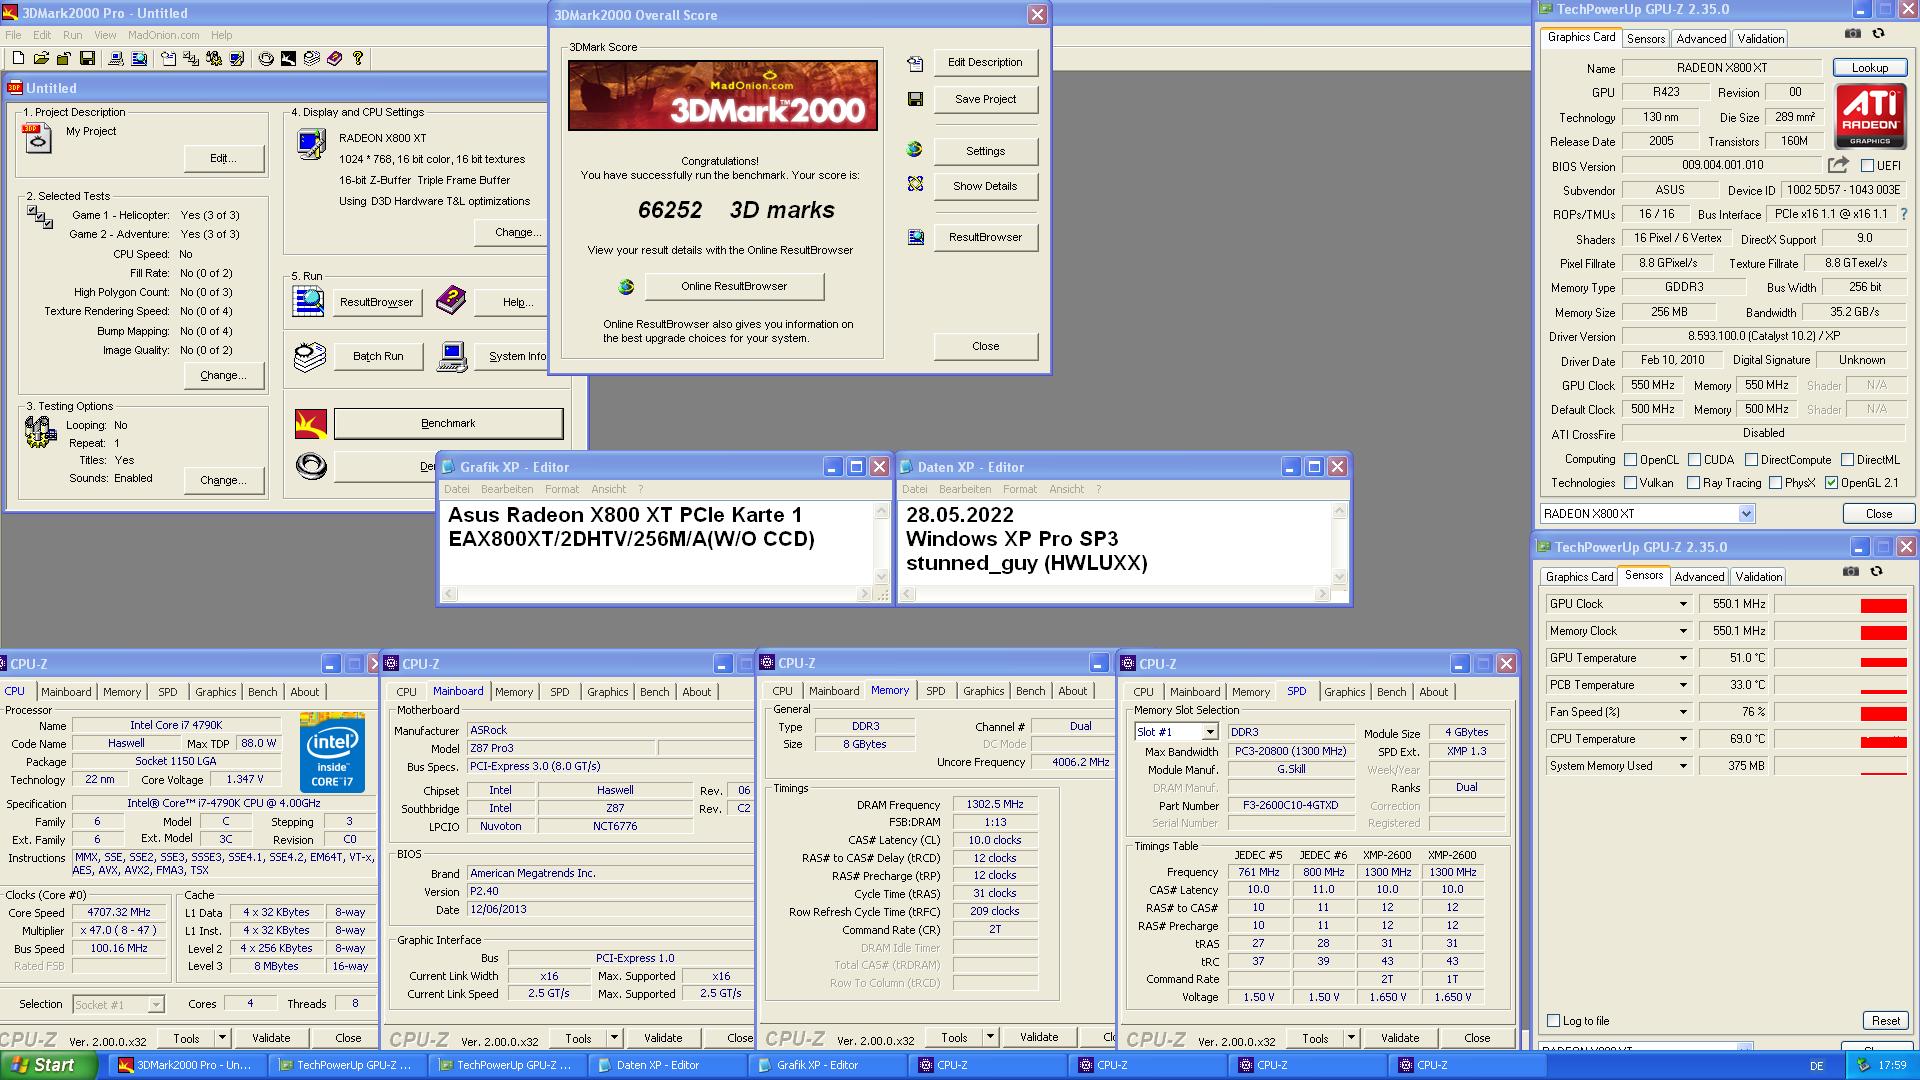This screenshot has height=1080, width=1920.
Task: Click the Show Details button
Action: point(985,186)
